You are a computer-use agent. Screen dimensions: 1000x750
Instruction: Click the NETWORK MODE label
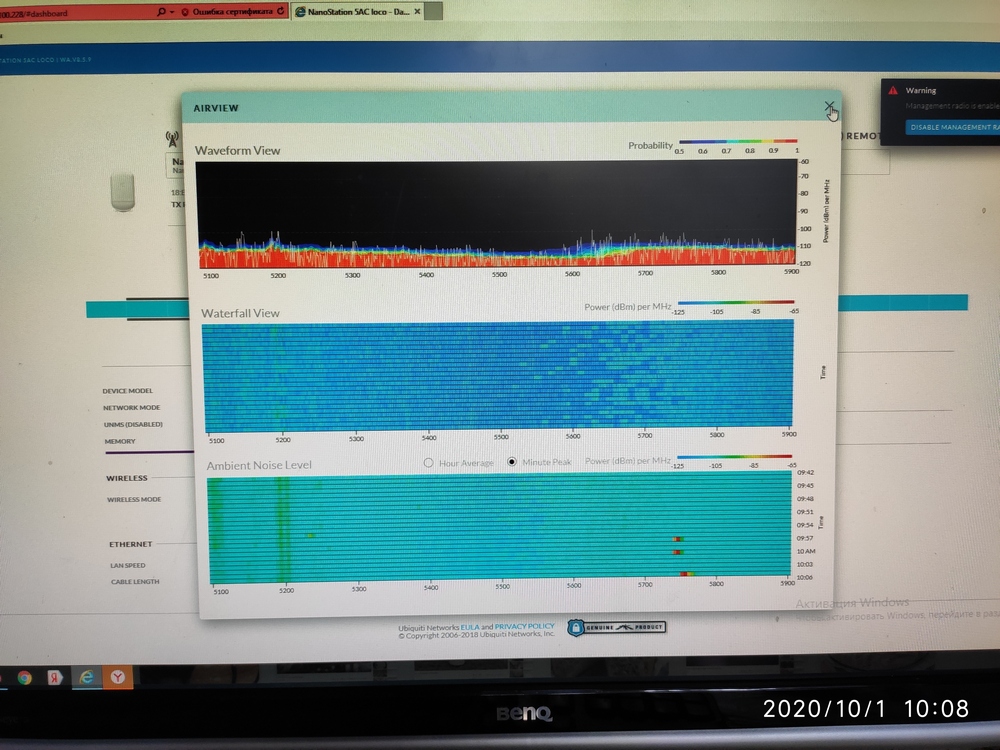point(131,408)
